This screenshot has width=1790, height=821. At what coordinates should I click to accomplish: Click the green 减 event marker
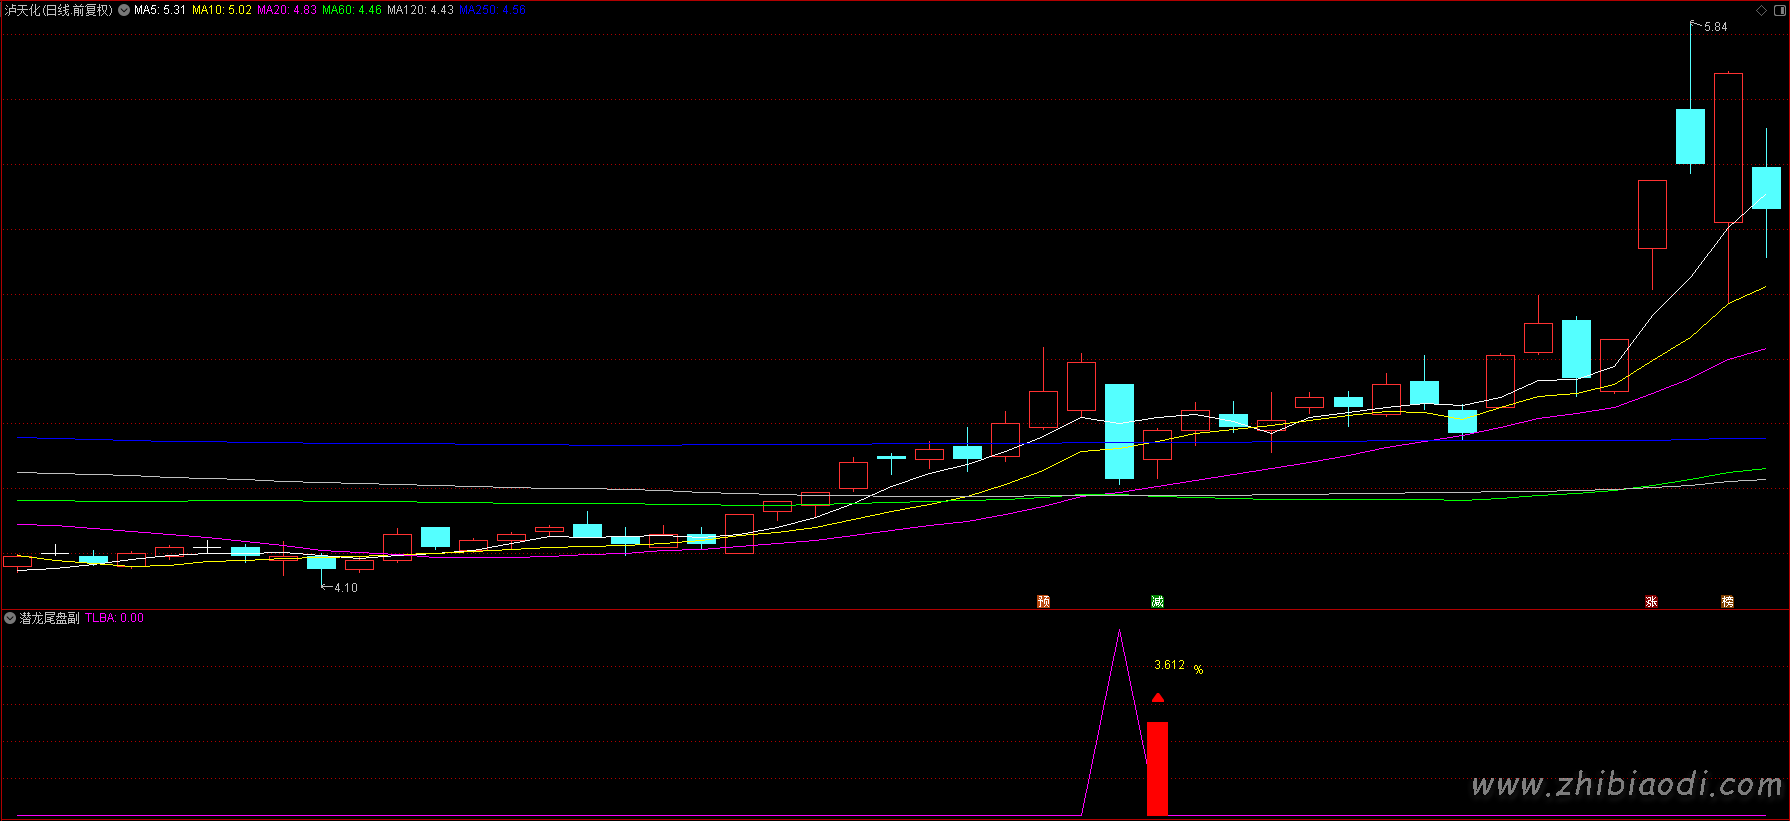(x=1157, y=601)
